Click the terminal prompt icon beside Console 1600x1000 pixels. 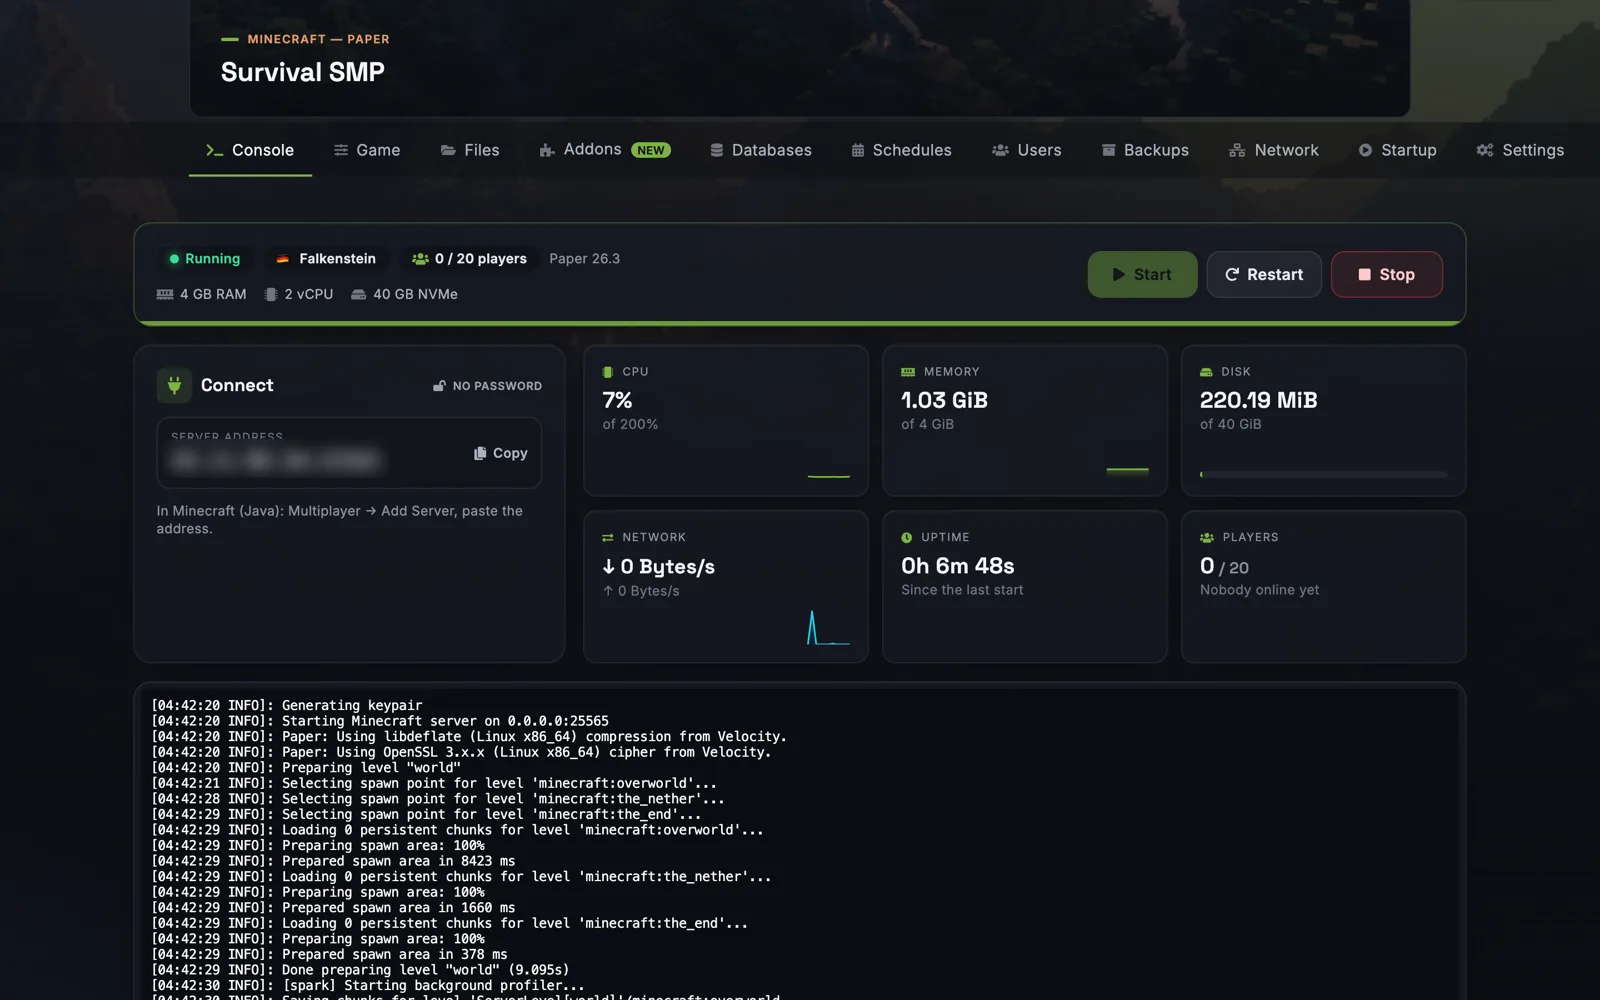(214, 150)
